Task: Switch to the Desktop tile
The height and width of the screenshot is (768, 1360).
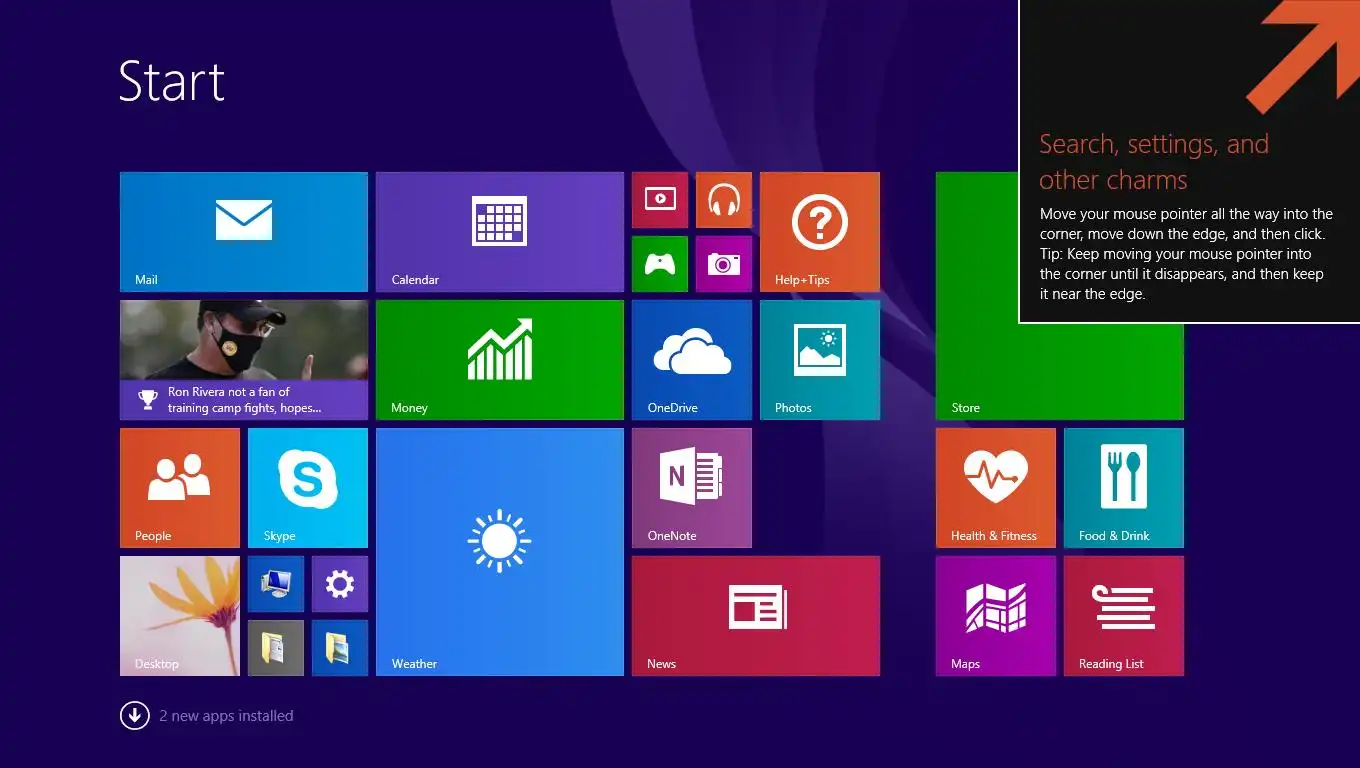Action: 180,616
